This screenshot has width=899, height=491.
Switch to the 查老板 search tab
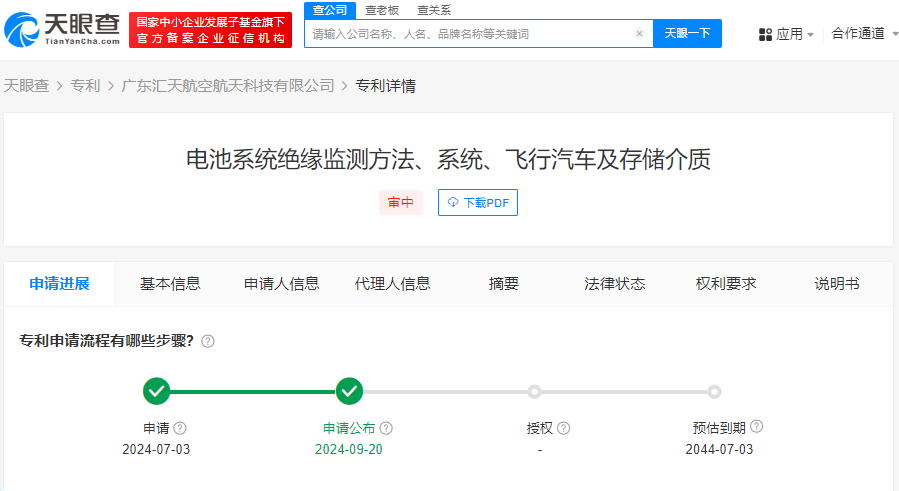(x=380, y=10)
